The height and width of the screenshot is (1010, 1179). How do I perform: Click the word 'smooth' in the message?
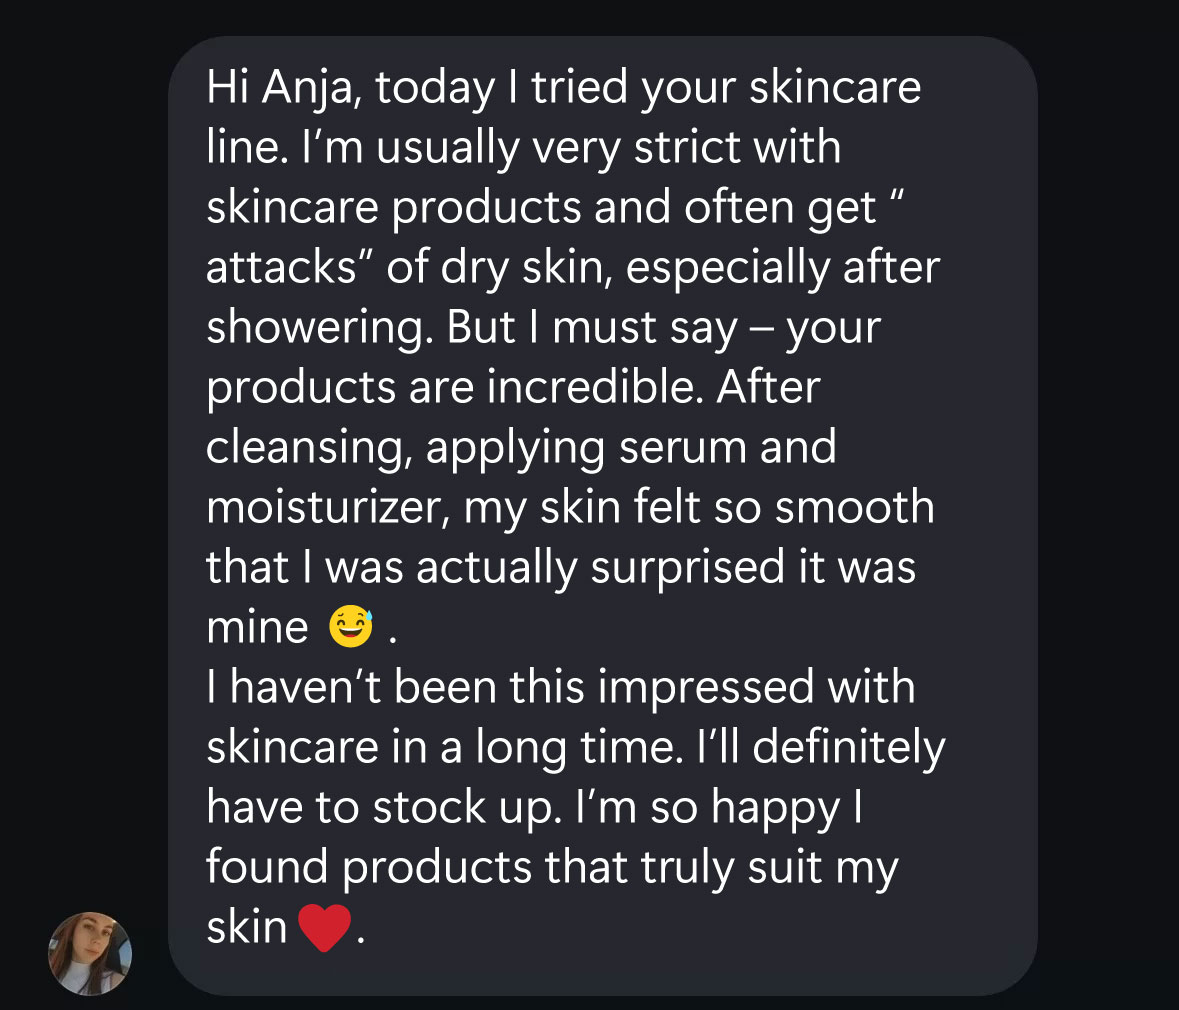pos(854,508)
